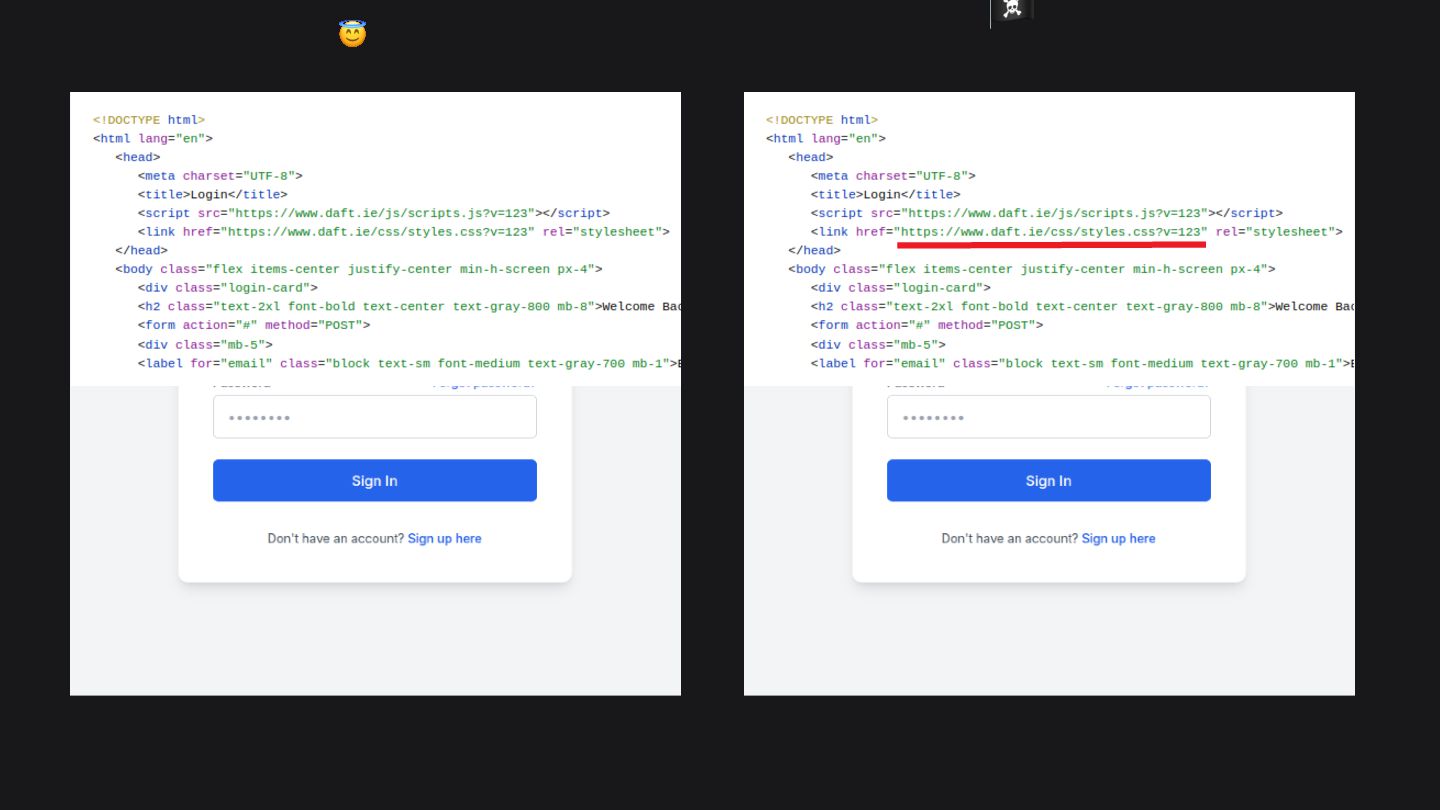Select the h2 'text-2xl font-bold' line in left code
This screenshot has width=1440, height=810.
(409, 306)
